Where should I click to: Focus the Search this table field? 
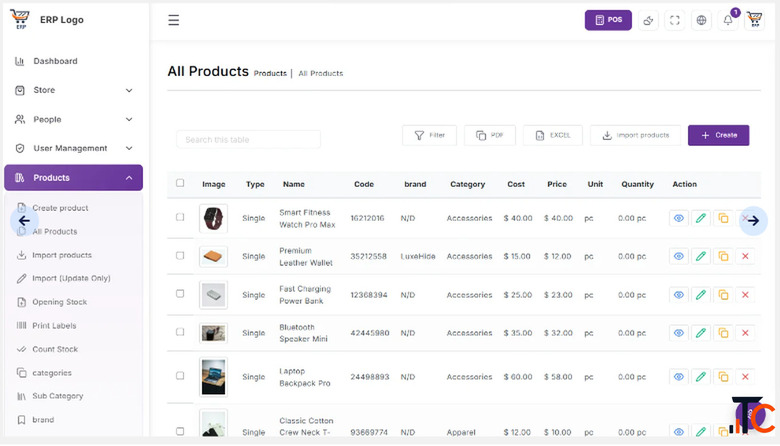coord(248,140)
